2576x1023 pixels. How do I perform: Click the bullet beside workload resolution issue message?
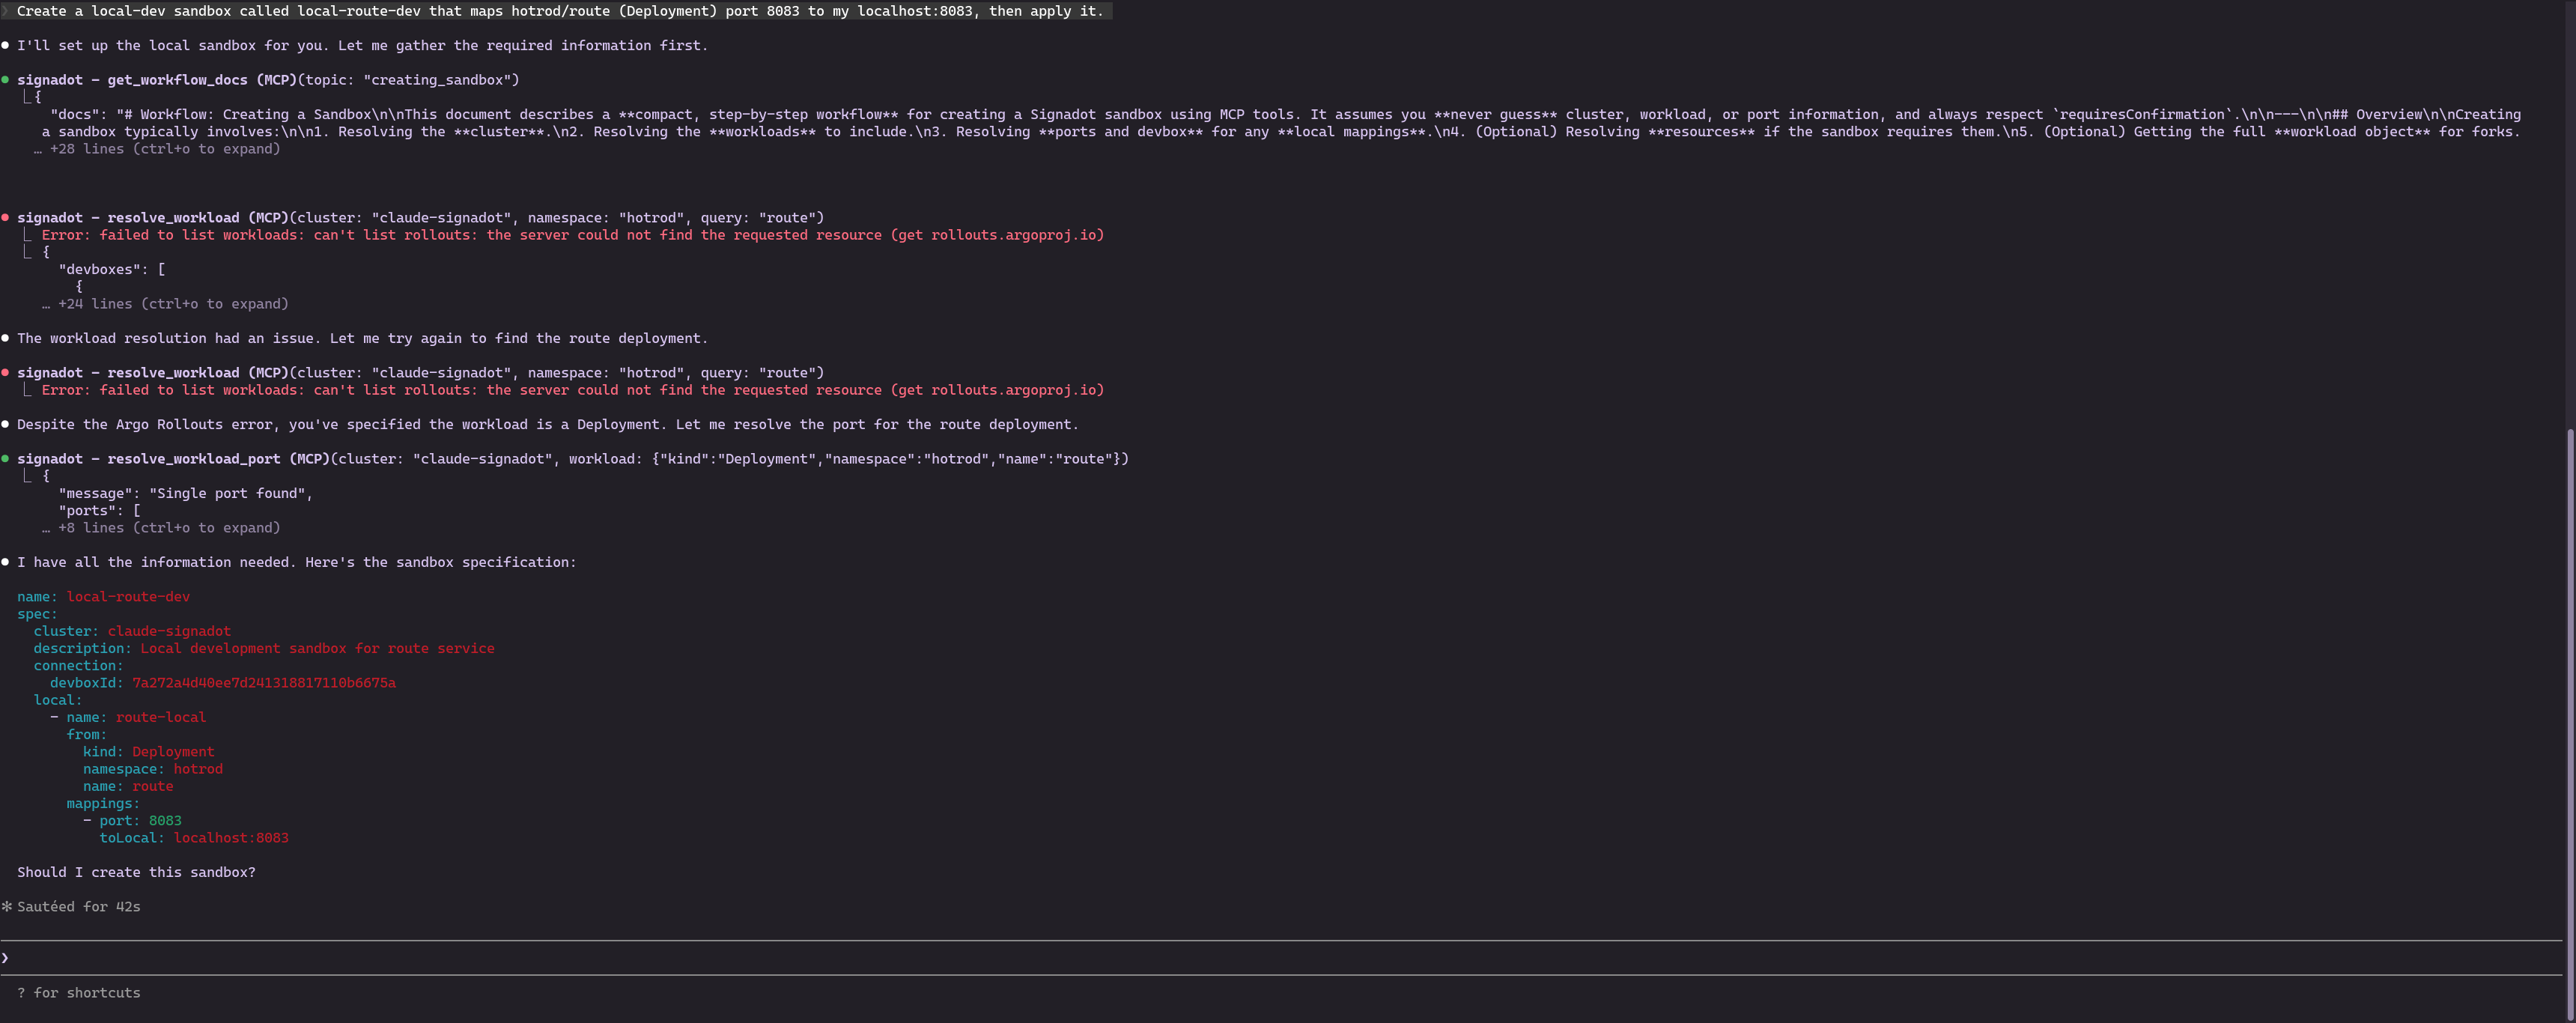pyautogui.click(x=5, y=338)
